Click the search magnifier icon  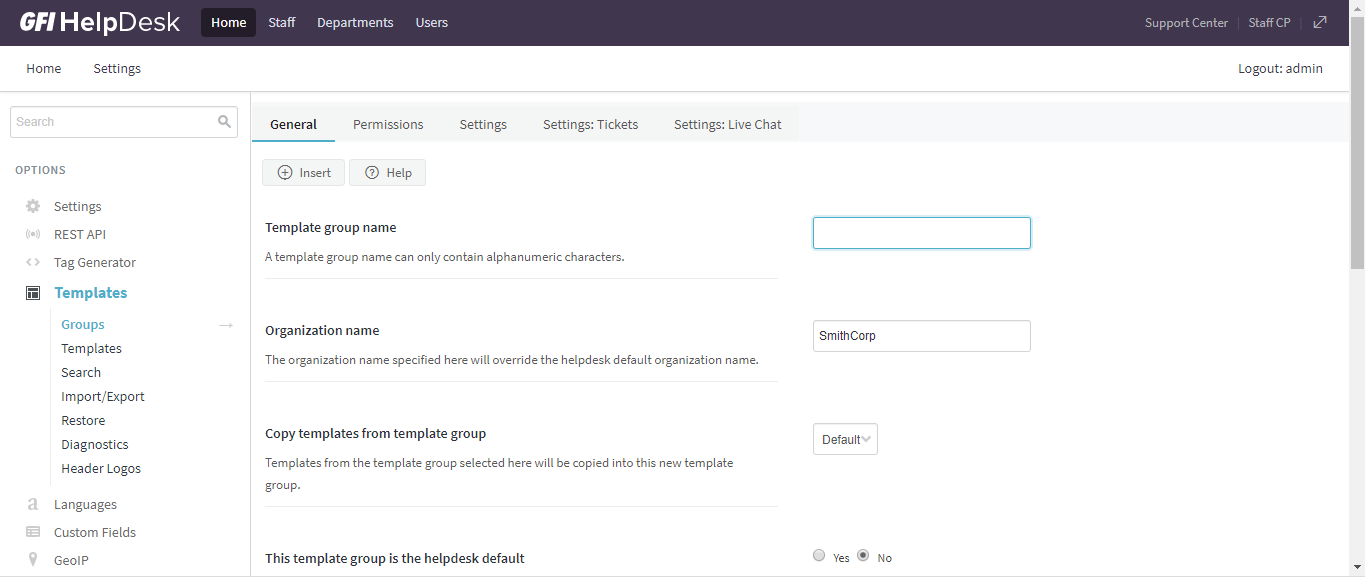click(225, 122)
